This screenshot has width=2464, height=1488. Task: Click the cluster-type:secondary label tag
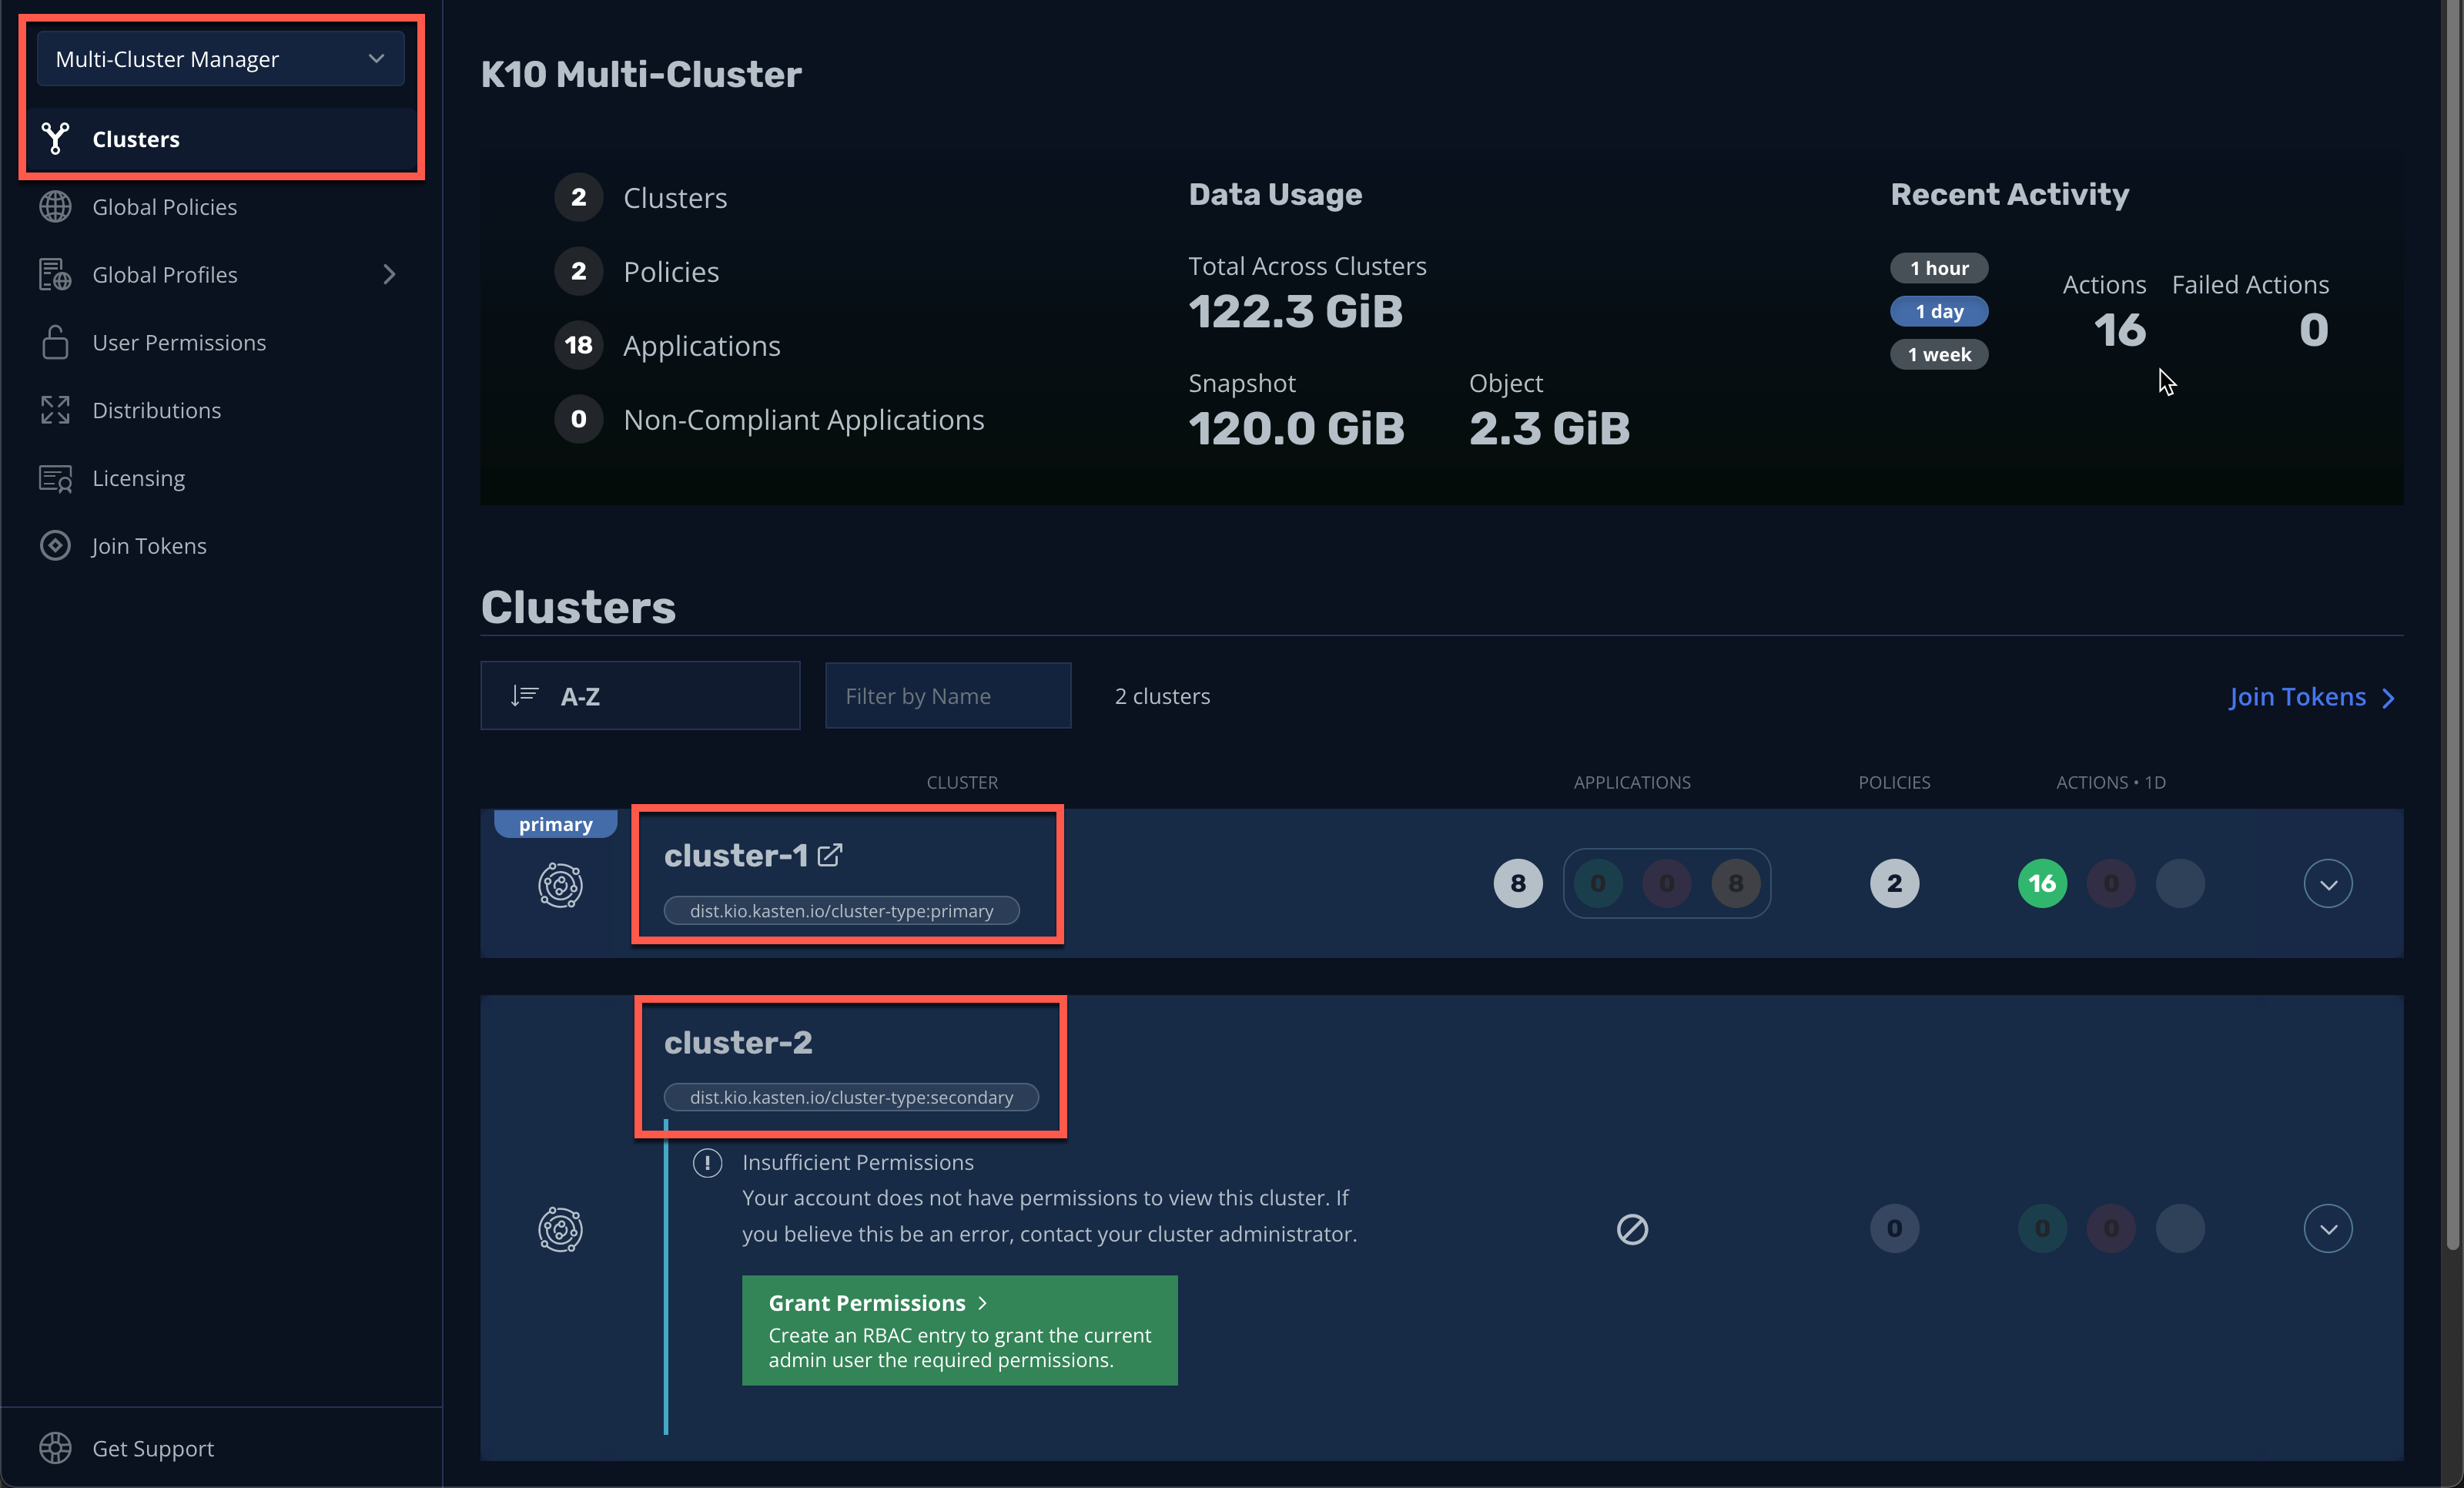(852, 1098)
